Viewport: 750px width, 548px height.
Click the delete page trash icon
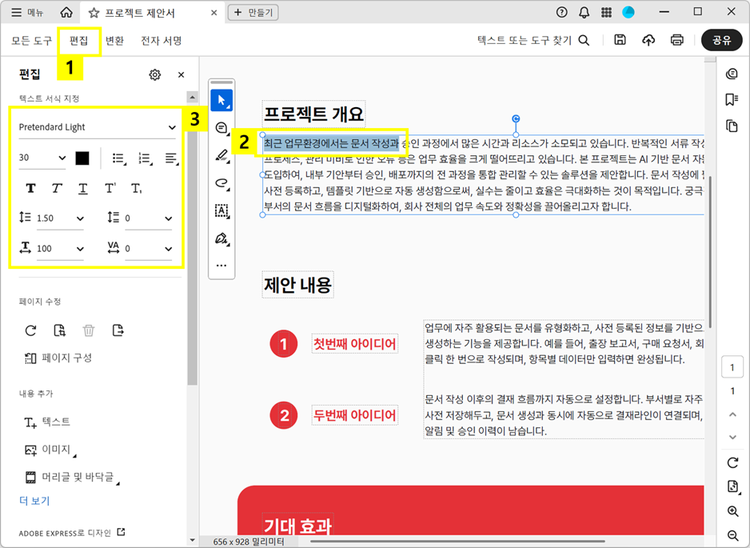pyautogui.click(x=88, y=330)
